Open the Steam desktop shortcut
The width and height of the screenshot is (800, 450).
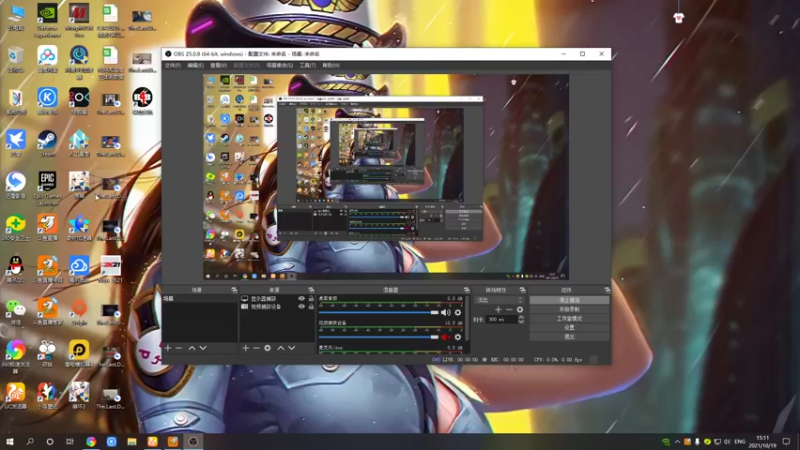click(x=47, y=143)
